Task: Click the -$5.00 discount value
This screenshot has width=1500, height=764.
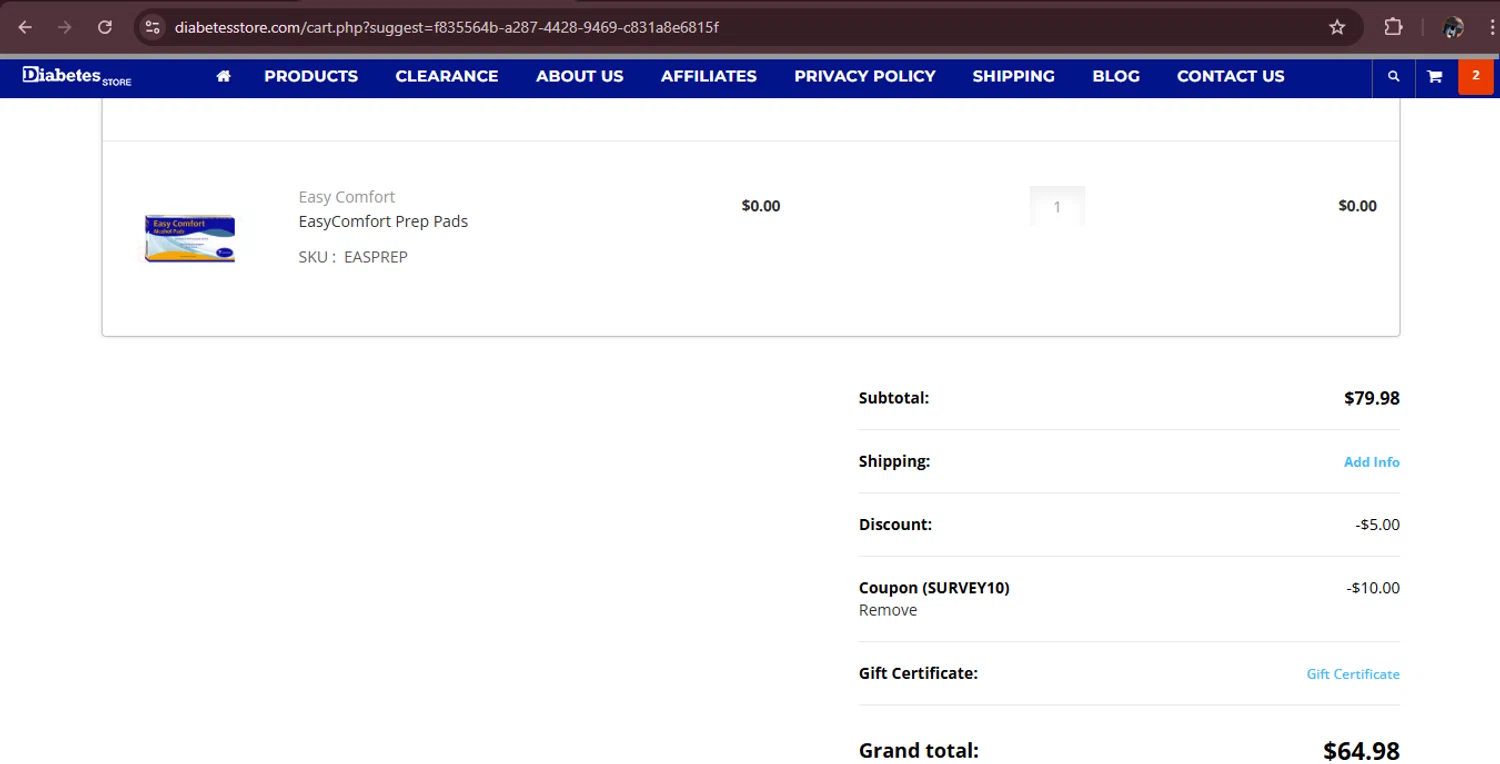Action: (1377, 525)
